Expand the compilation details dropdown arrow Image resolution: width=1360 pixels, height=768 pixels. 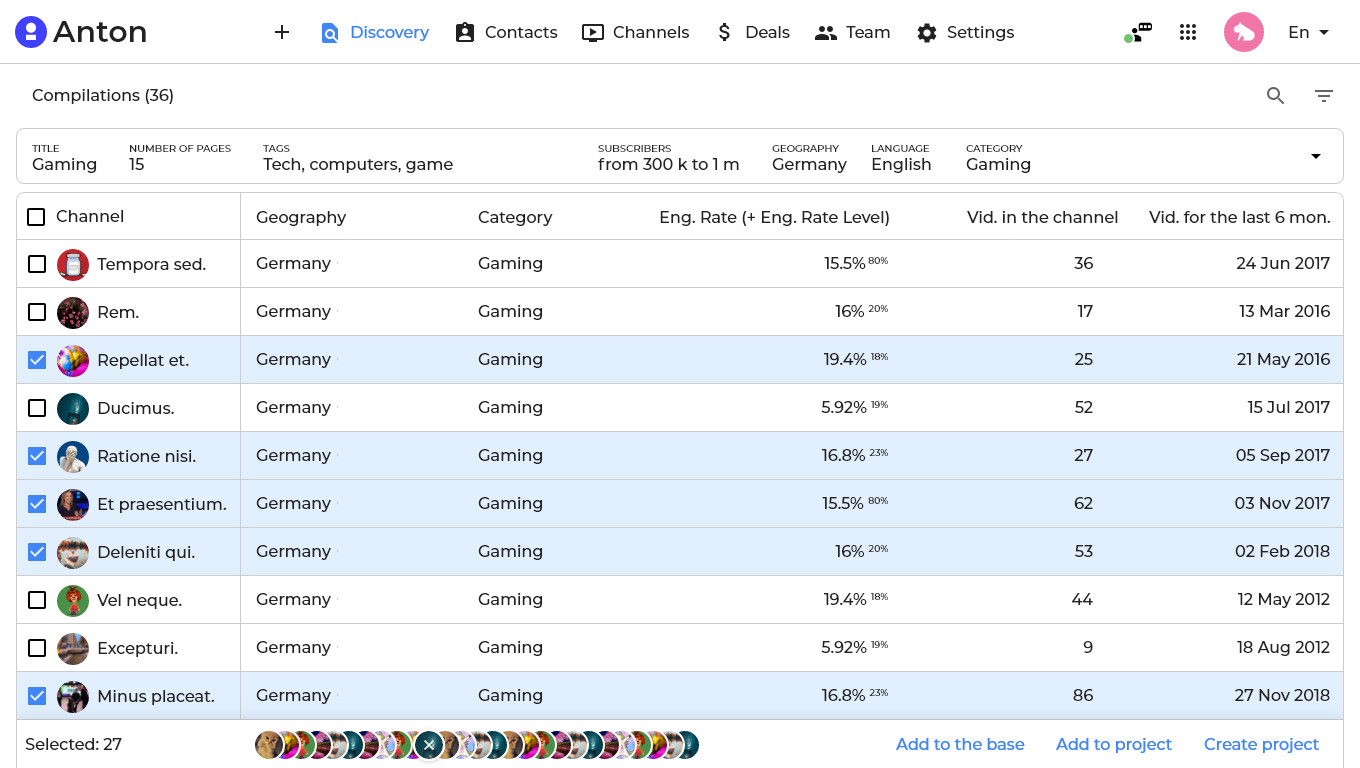1316,156
